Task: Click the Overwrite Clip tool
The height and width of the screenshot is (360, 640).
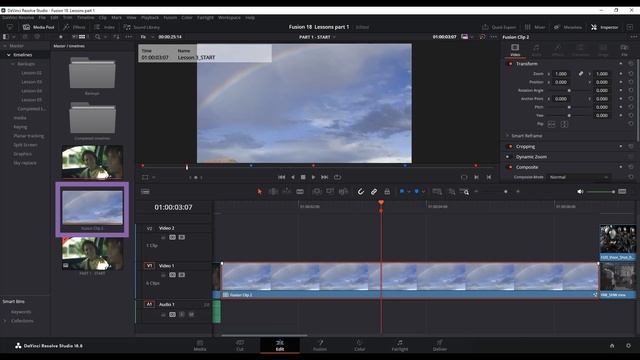Action: click(x=330, y=191)
